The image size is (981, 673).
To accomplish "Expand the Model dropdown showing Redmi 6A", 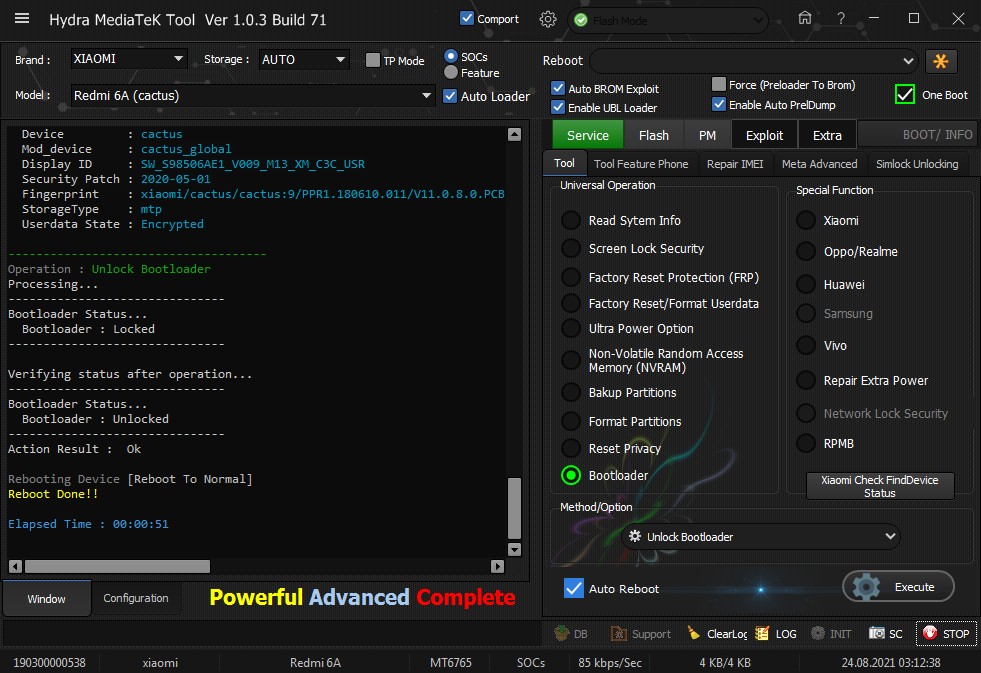I will click(252, 96).
